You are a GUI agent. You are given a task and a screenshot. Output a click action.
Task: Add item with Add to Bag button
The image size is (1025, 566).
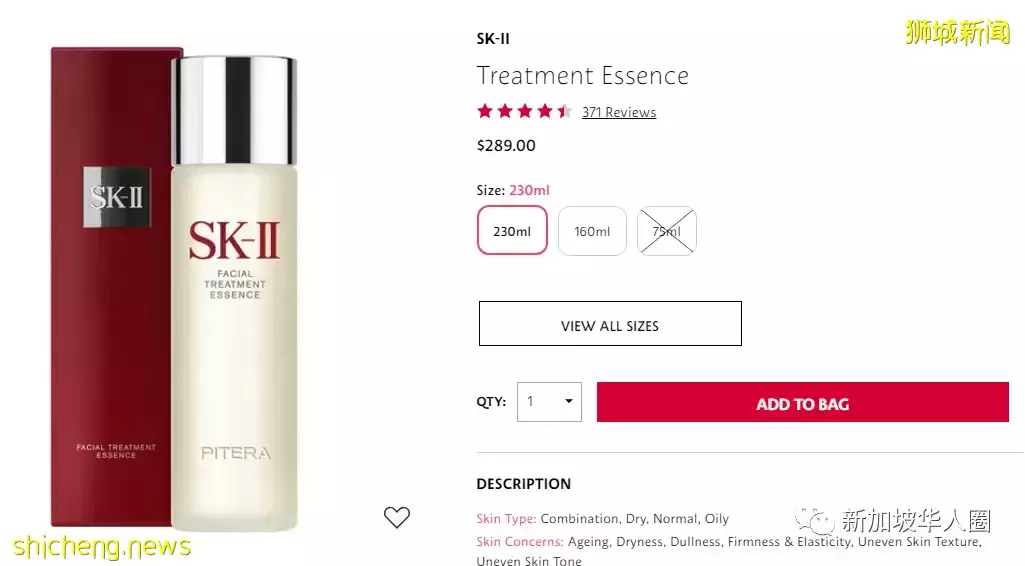(803, 402)
